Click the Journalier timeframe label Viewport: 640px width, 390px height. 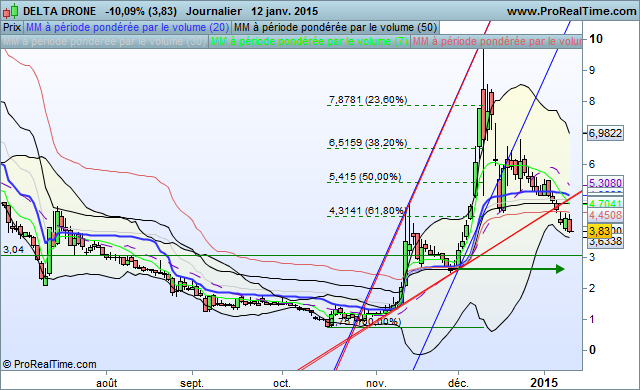(214, 11)
